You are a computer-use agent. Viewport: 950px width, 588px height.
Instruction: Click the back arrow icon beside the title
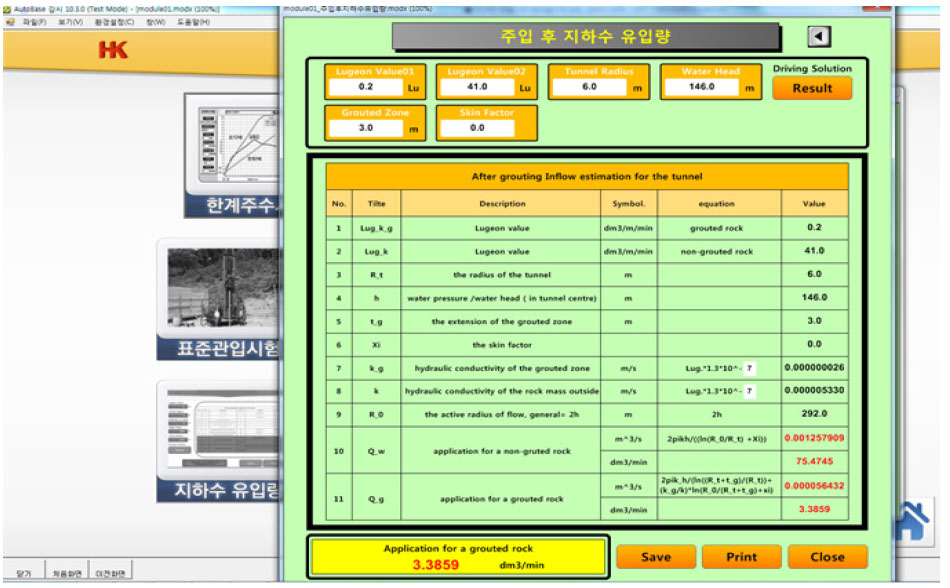coord(819,36)
